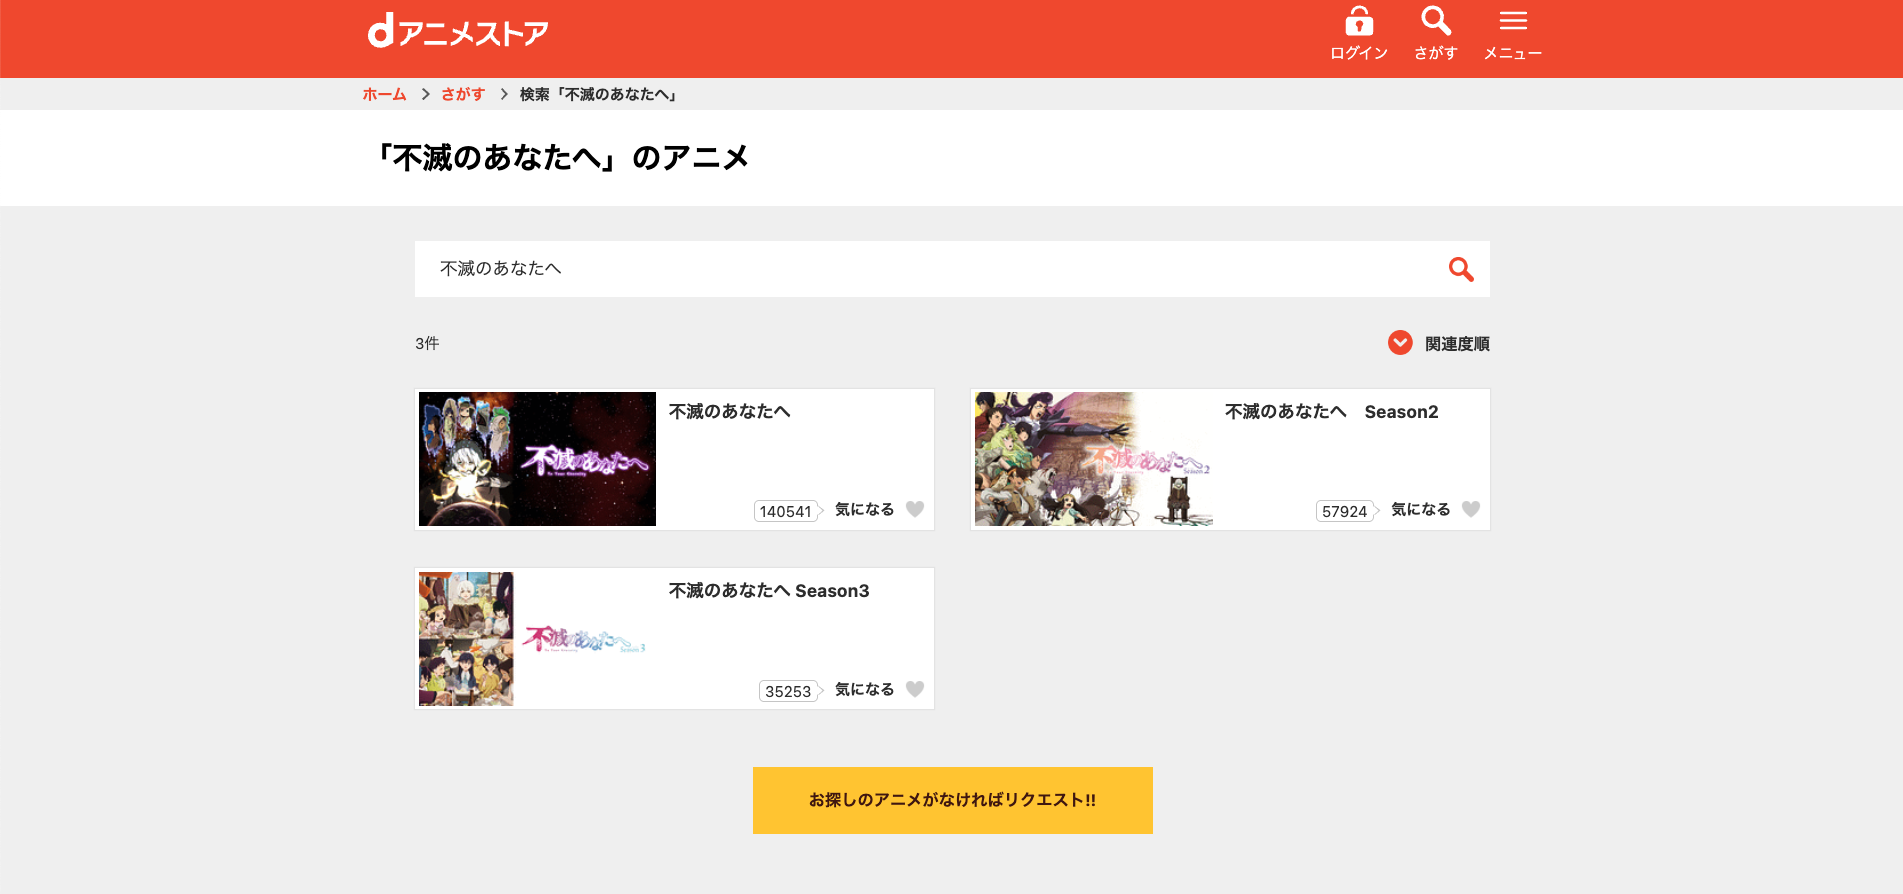The image size is (1903, 894).
Task: Open the 不滅のあなたへ Season3 thumbnail
Action: 537,639
